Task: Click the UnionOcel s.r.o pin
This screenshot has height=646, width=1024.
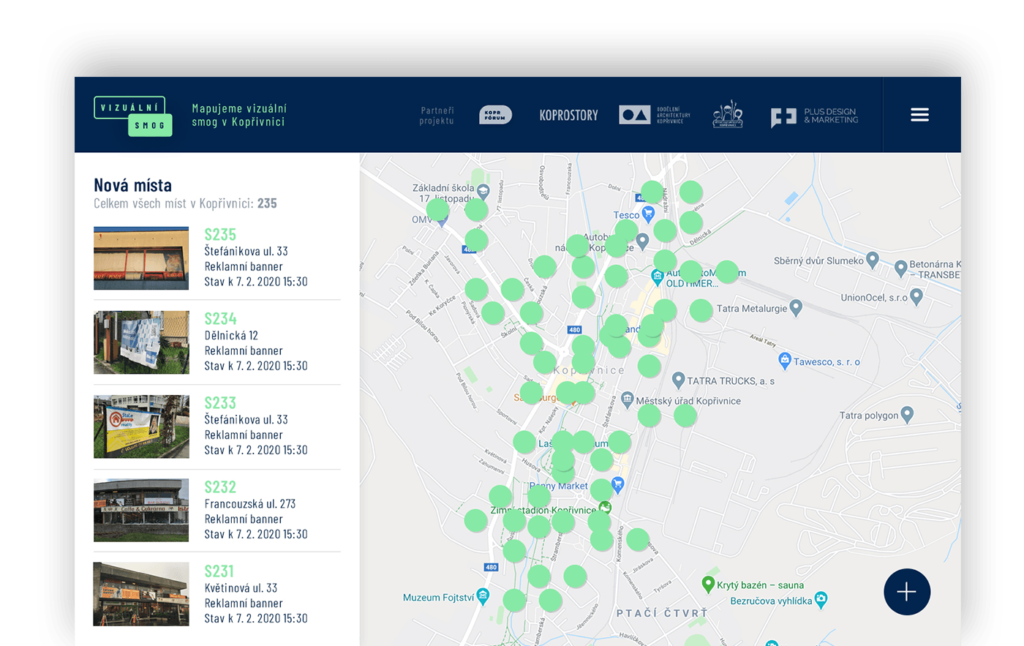Action: (916, 296)
